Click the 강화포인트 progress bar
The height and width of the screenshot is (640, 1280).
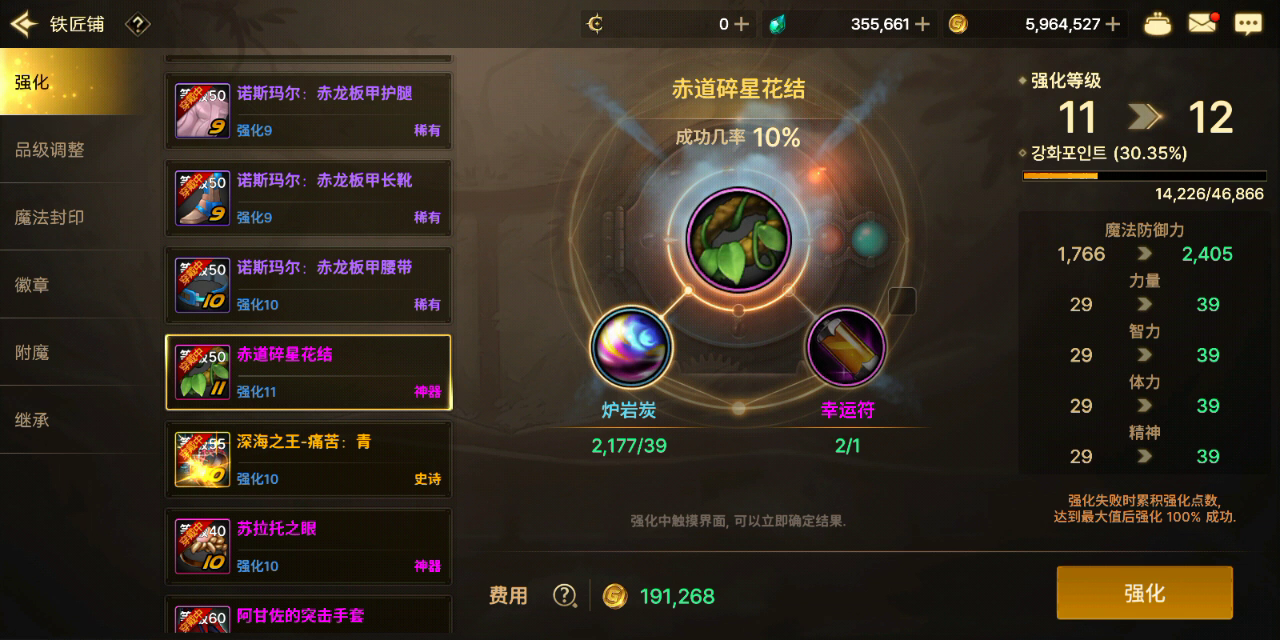coord(1142,176)
